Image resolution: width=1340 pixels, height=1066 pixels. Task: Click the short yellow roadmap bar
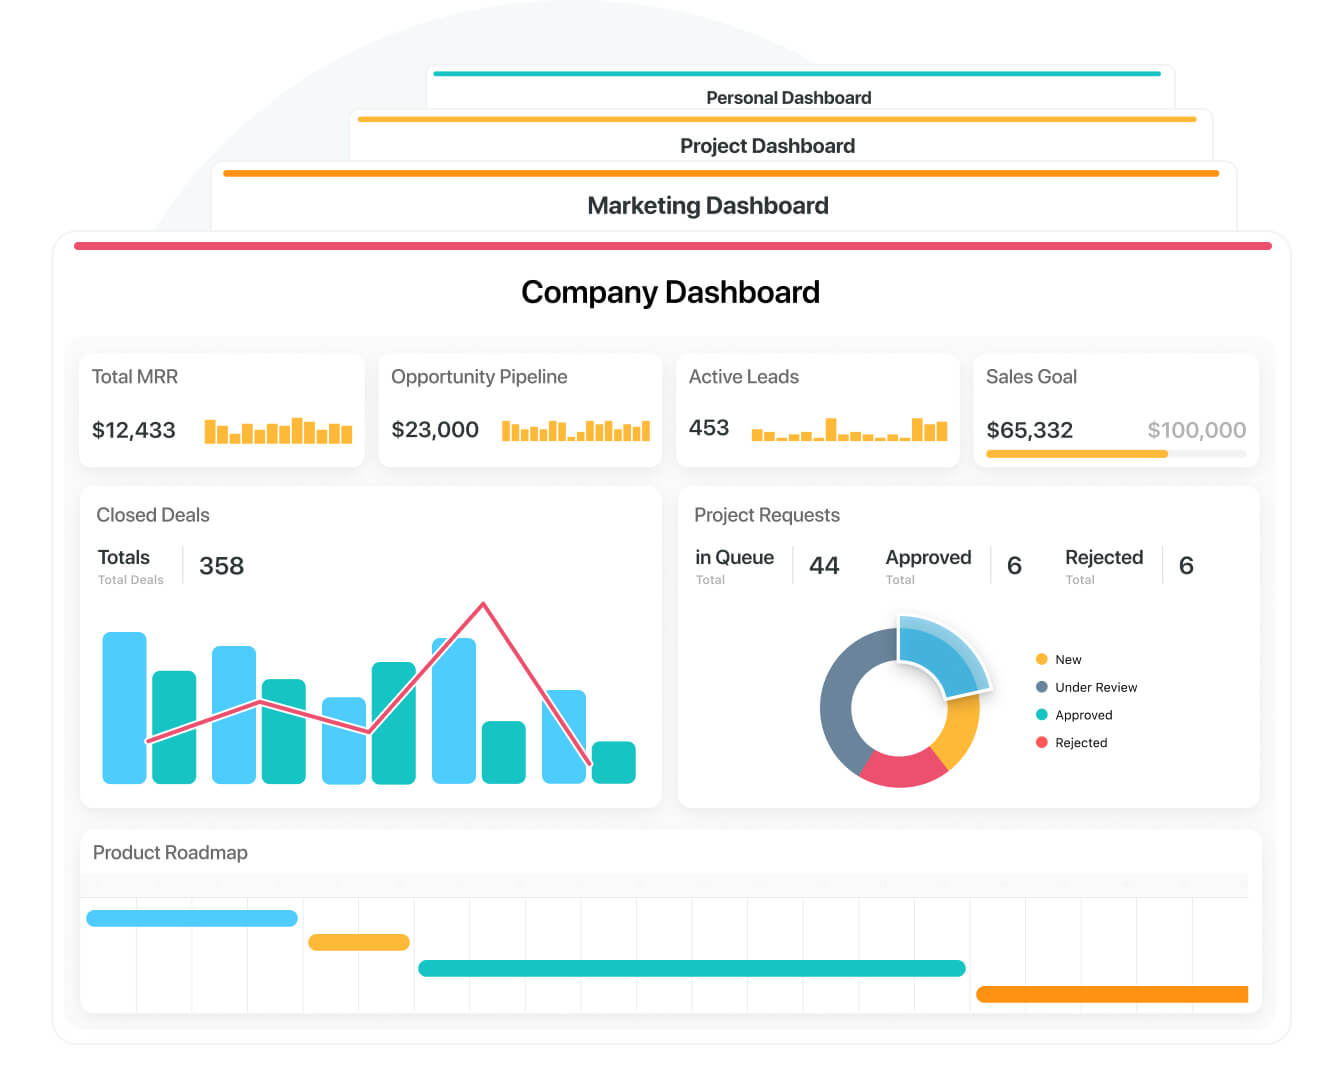pos(359,942)
